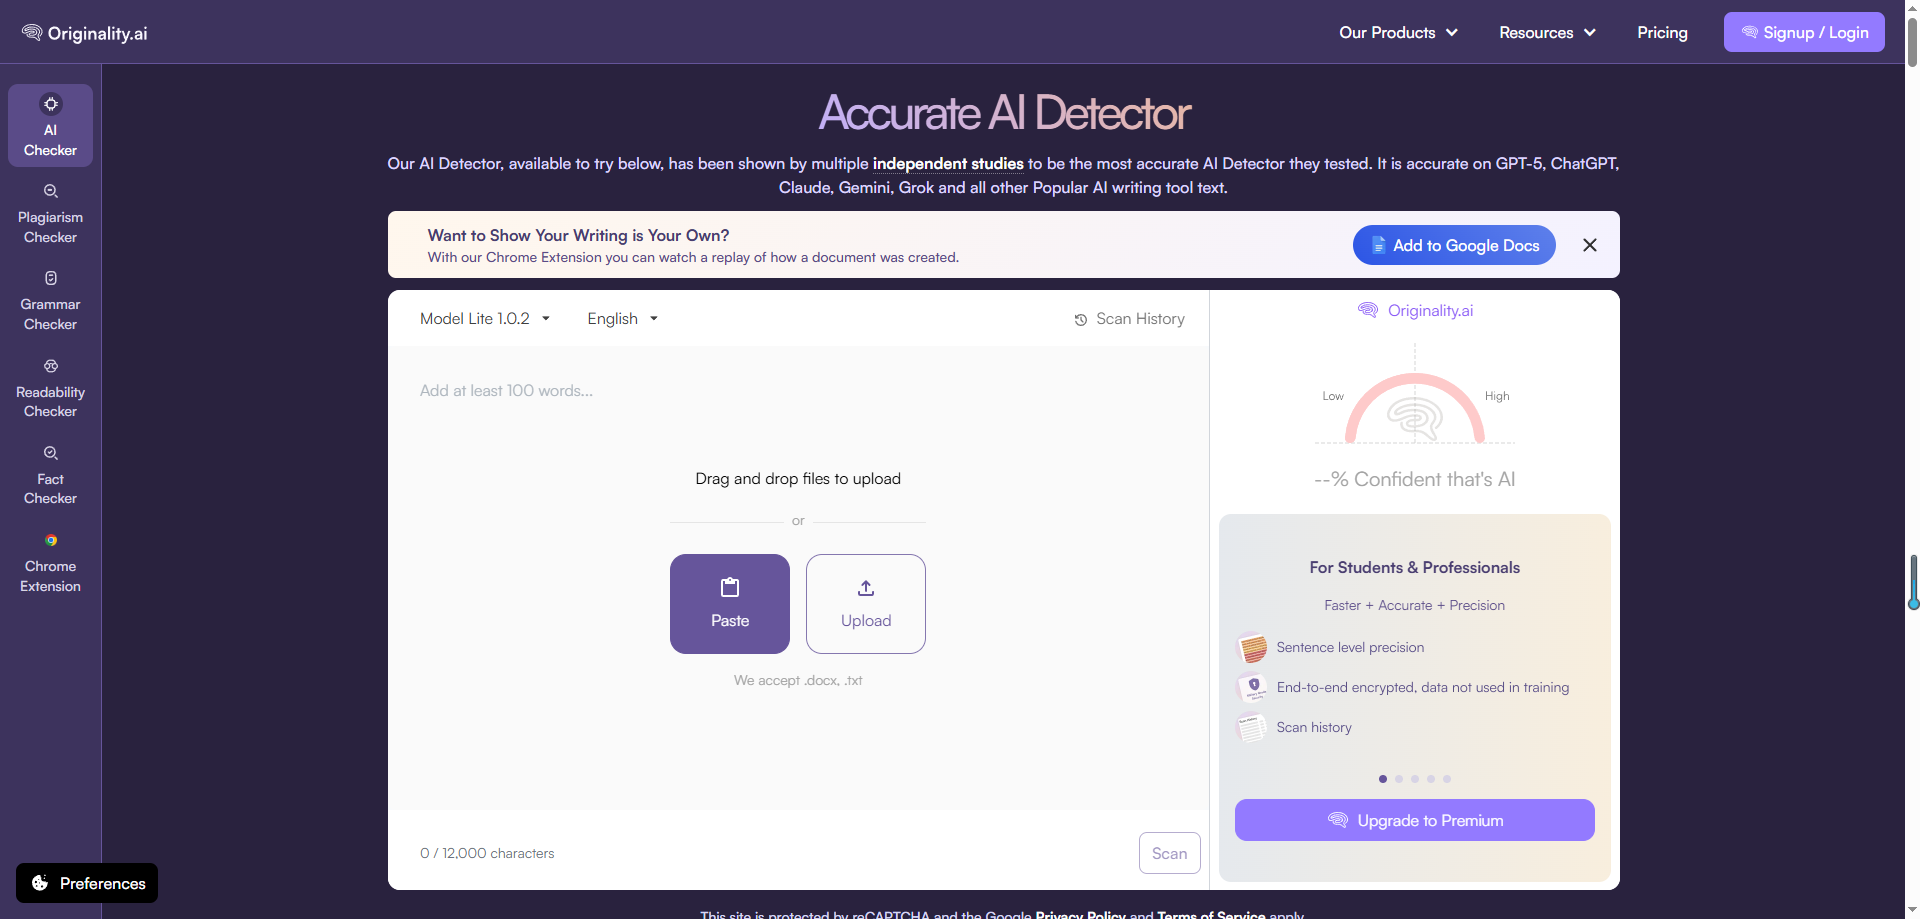
Task: Click the brain icon on Upgrade to Premium
Action: [x=1338, y=820]
